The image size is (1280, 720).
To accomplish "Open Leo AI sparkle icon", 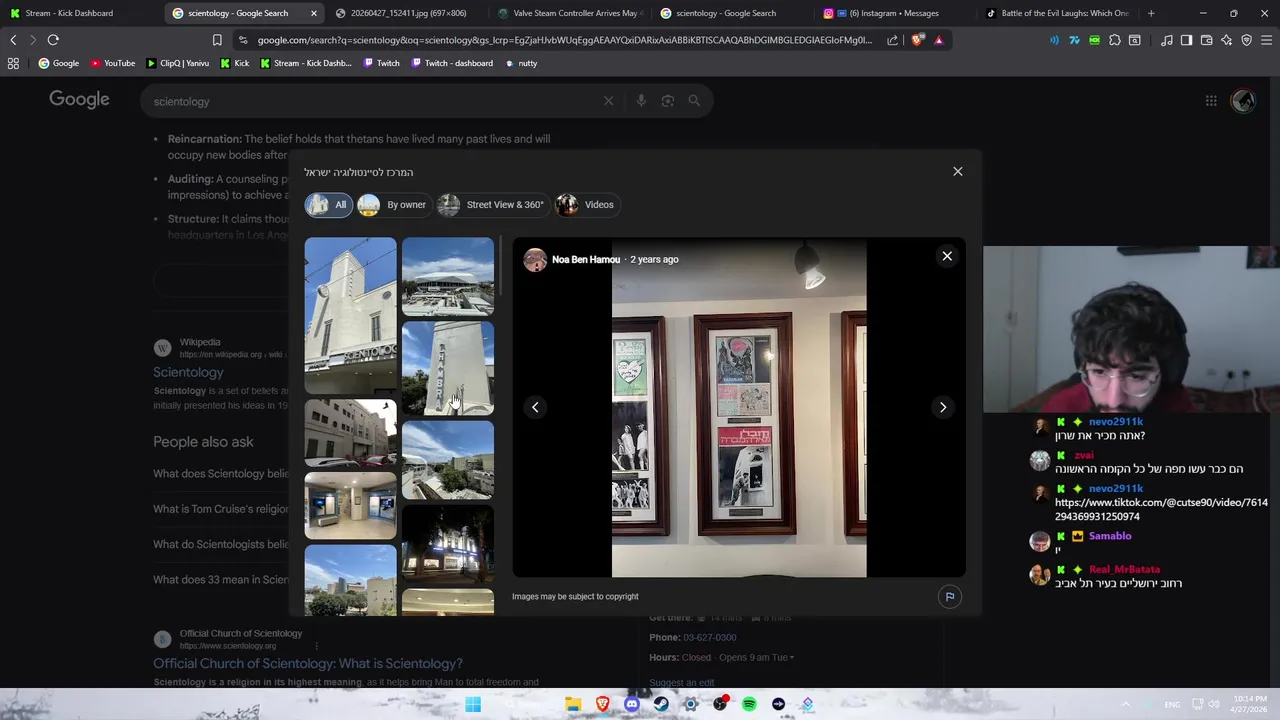I will pyautogui.click(x=1226, y=40).
